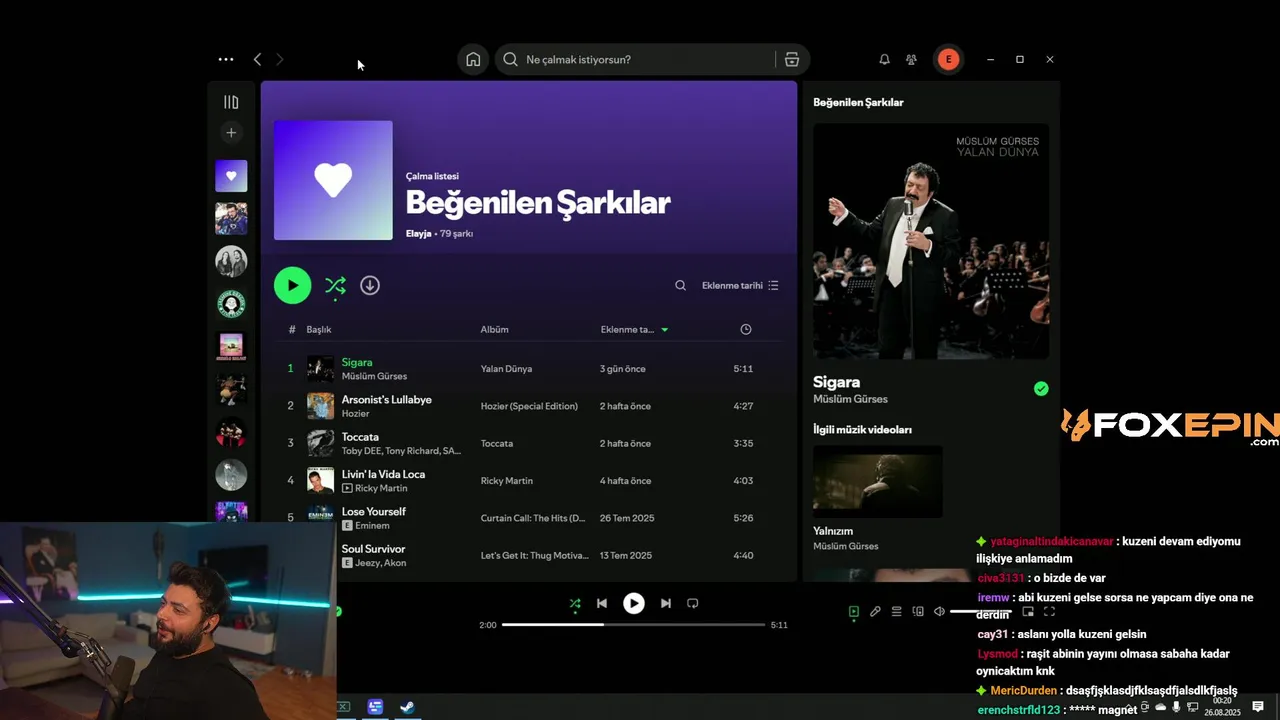This screenshot has height=720, width=1280.
Task: Click the play button in the player bar
Action: [634, 603]
